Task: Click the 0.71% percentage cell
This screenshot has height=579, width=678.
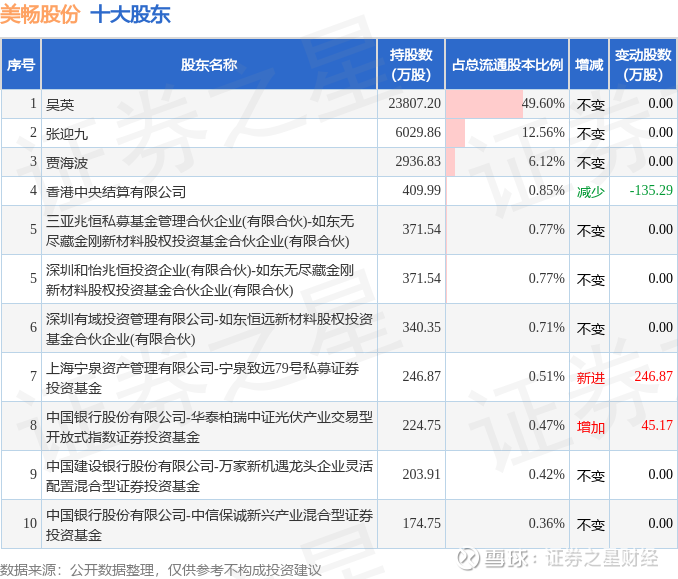Action: coord(546,327)
